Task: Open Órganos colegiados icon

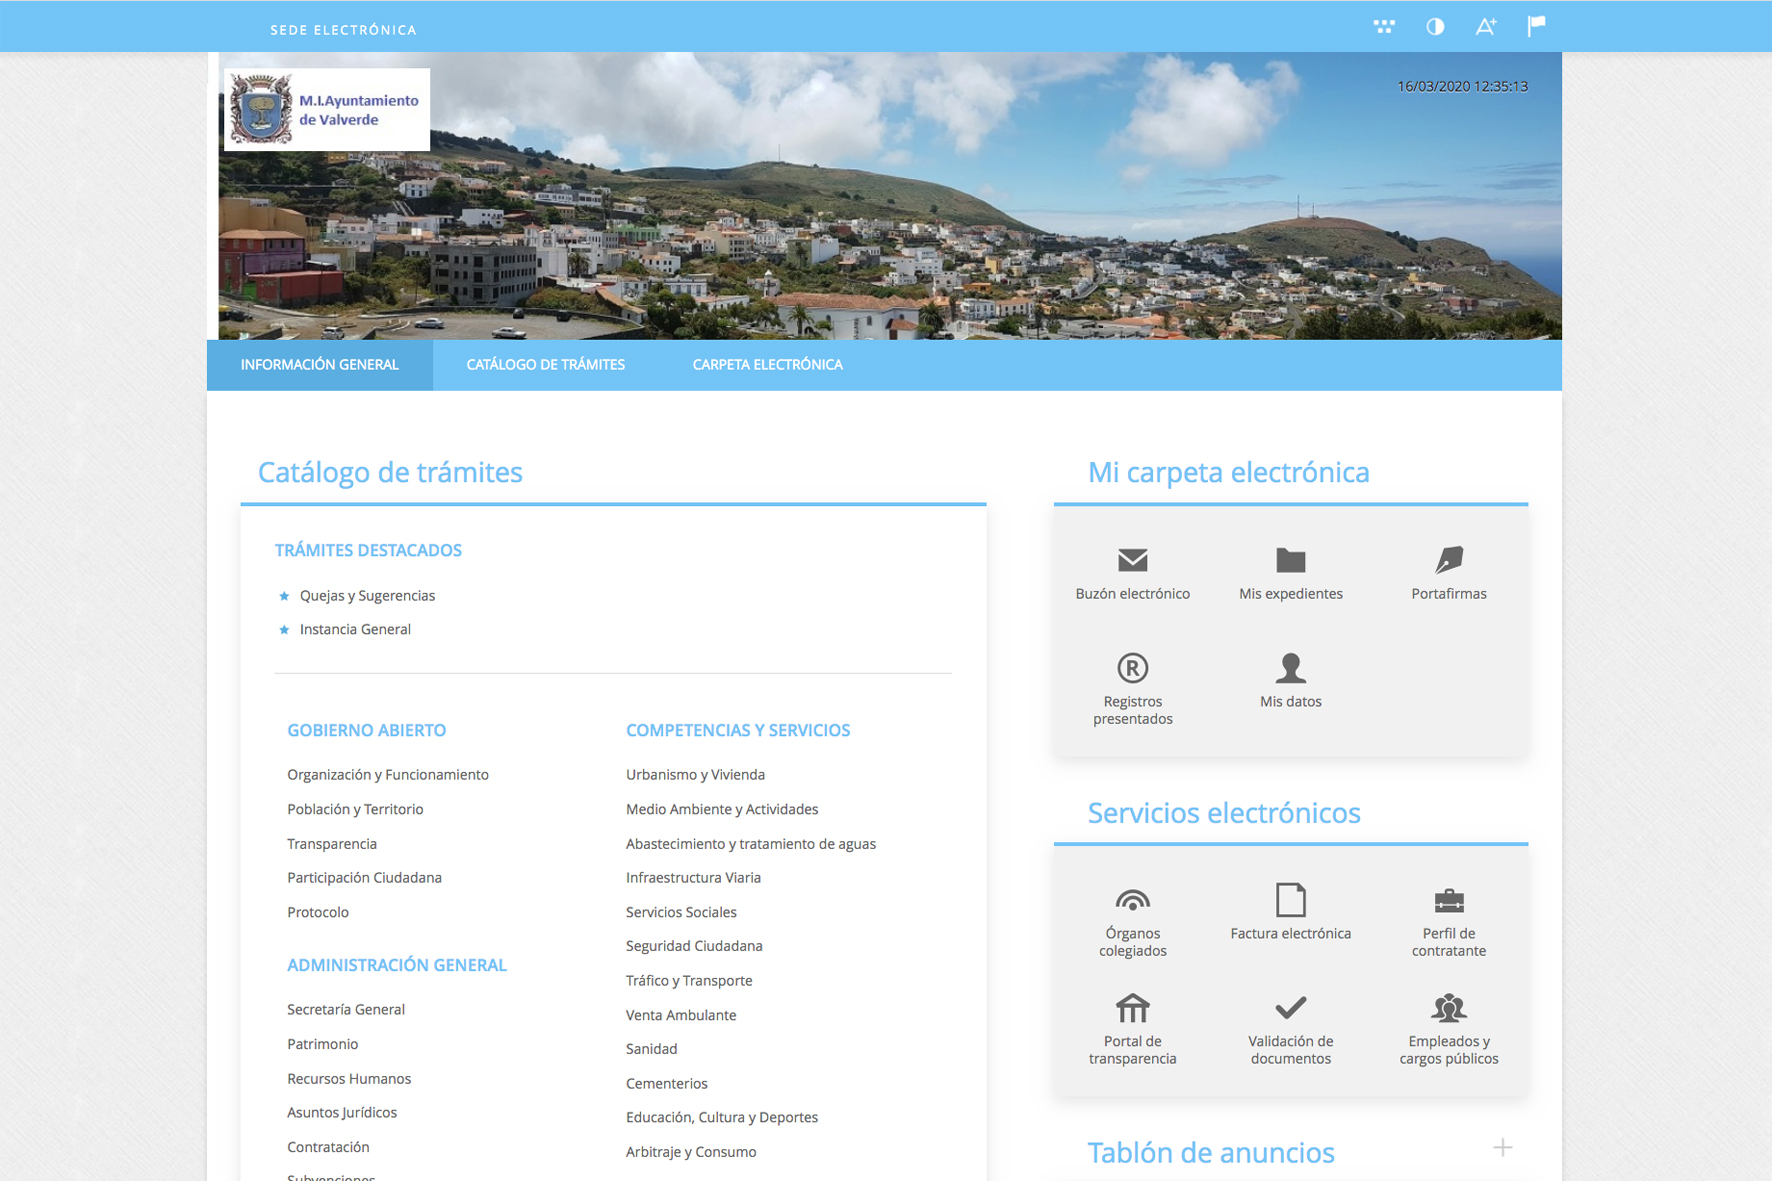Action: click(1132, 900)
